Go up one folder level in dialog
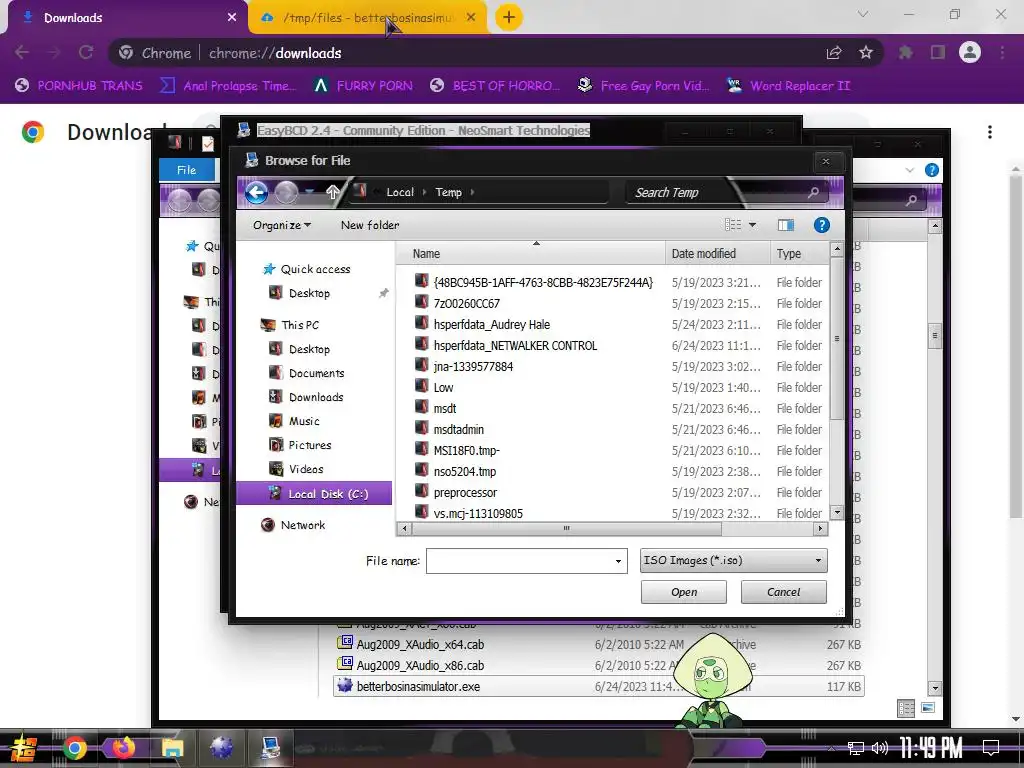Screen dimensions: 1024x768 332,192
